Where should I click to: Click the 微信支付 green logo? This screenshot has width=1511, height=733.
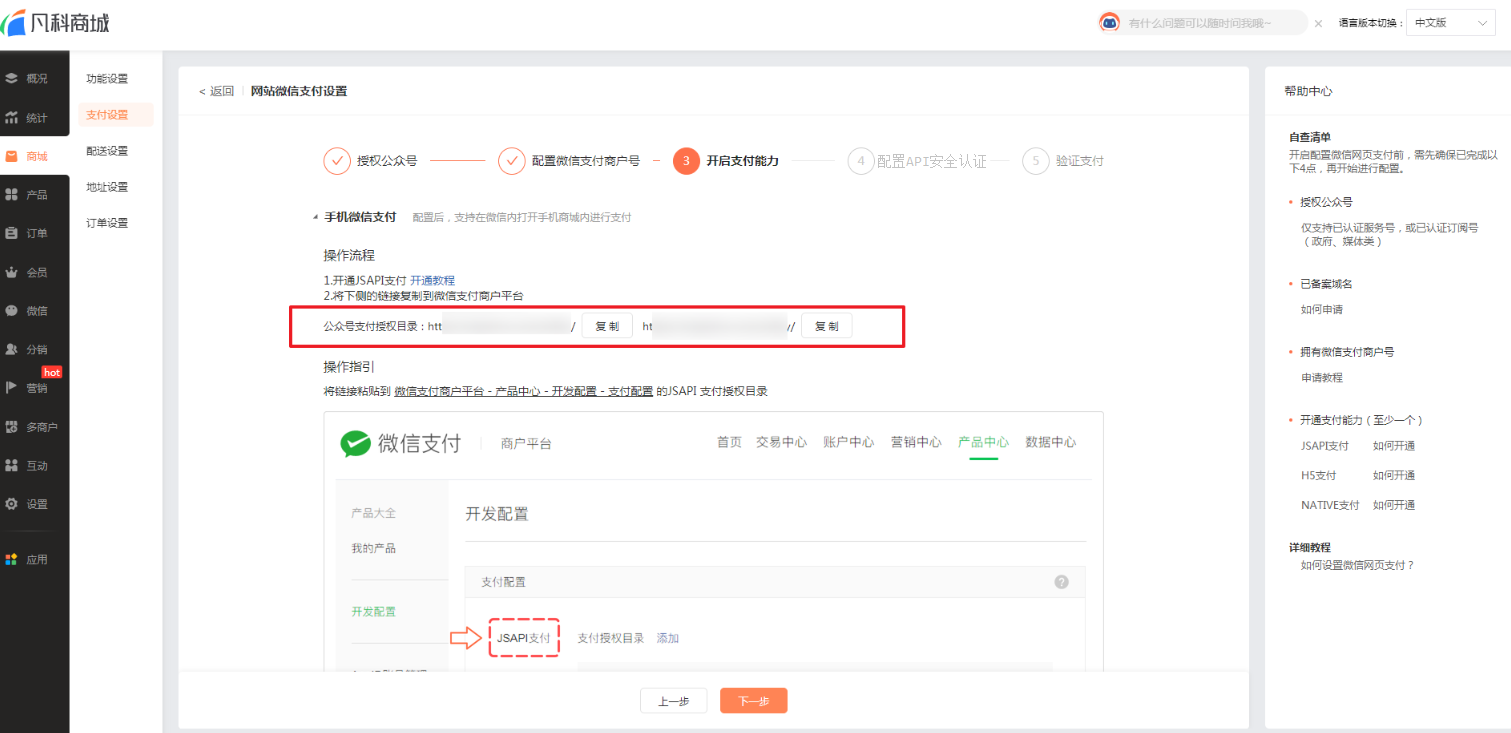(x=356, y=443)
